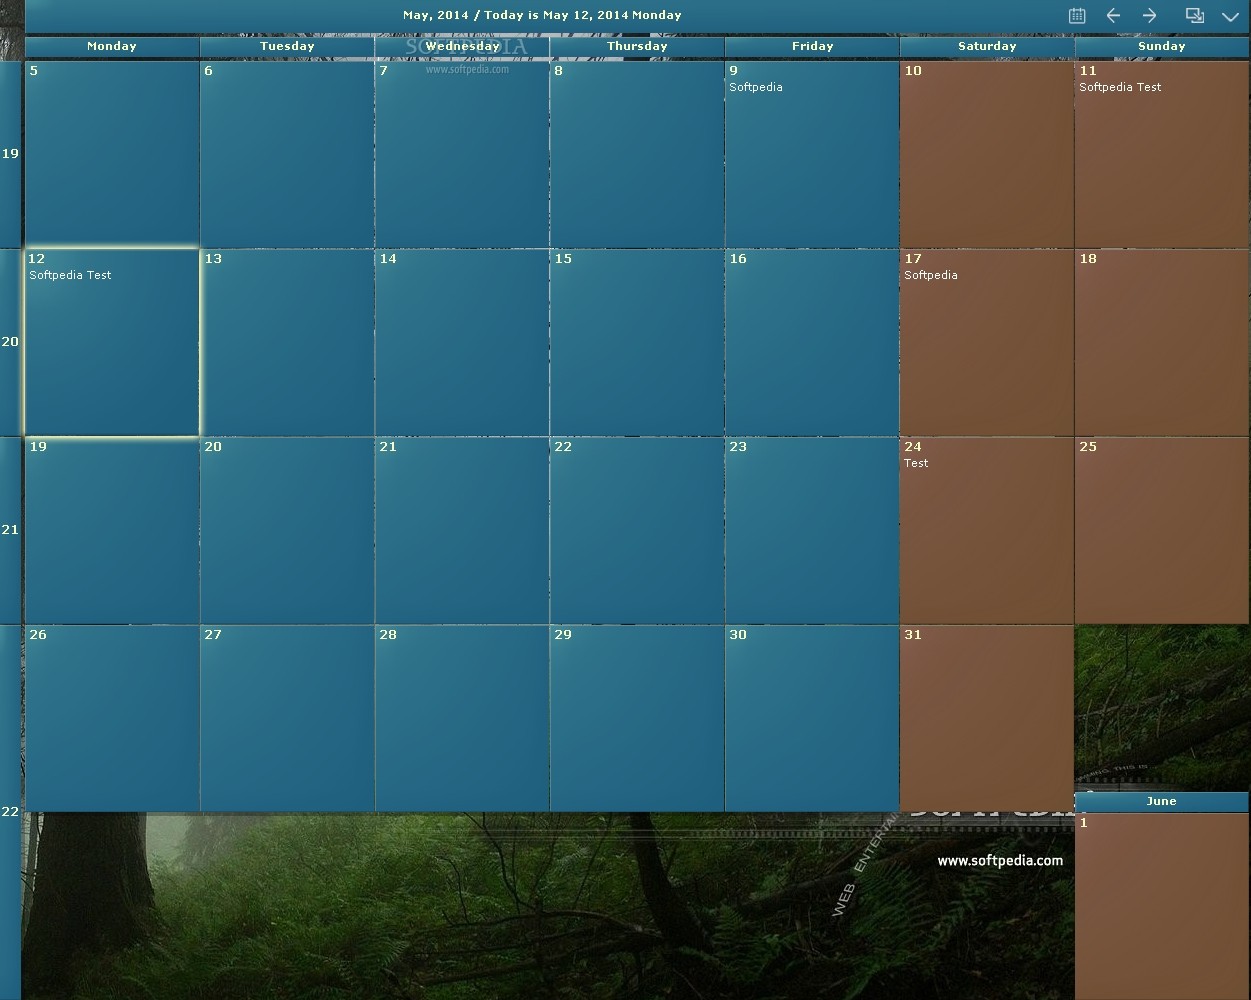Select the May 26 day cell

(112, 718)
